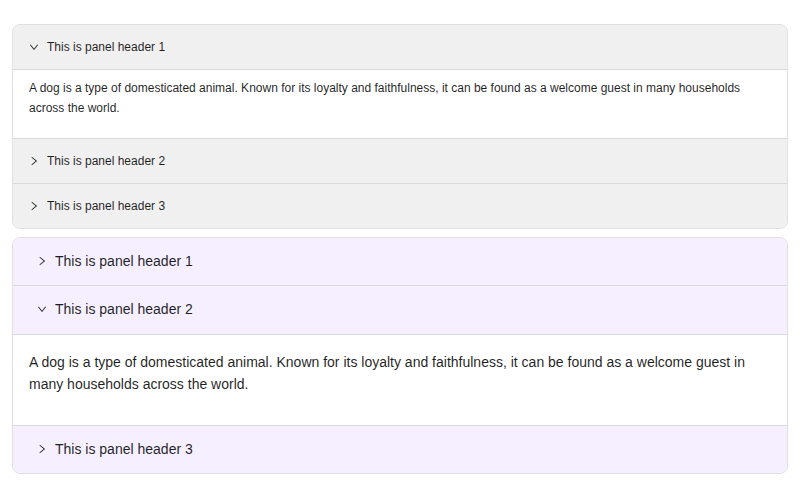800x498 pixels.
Task: Click empty purple header bar area of panel 2
Action: point(490,310)
